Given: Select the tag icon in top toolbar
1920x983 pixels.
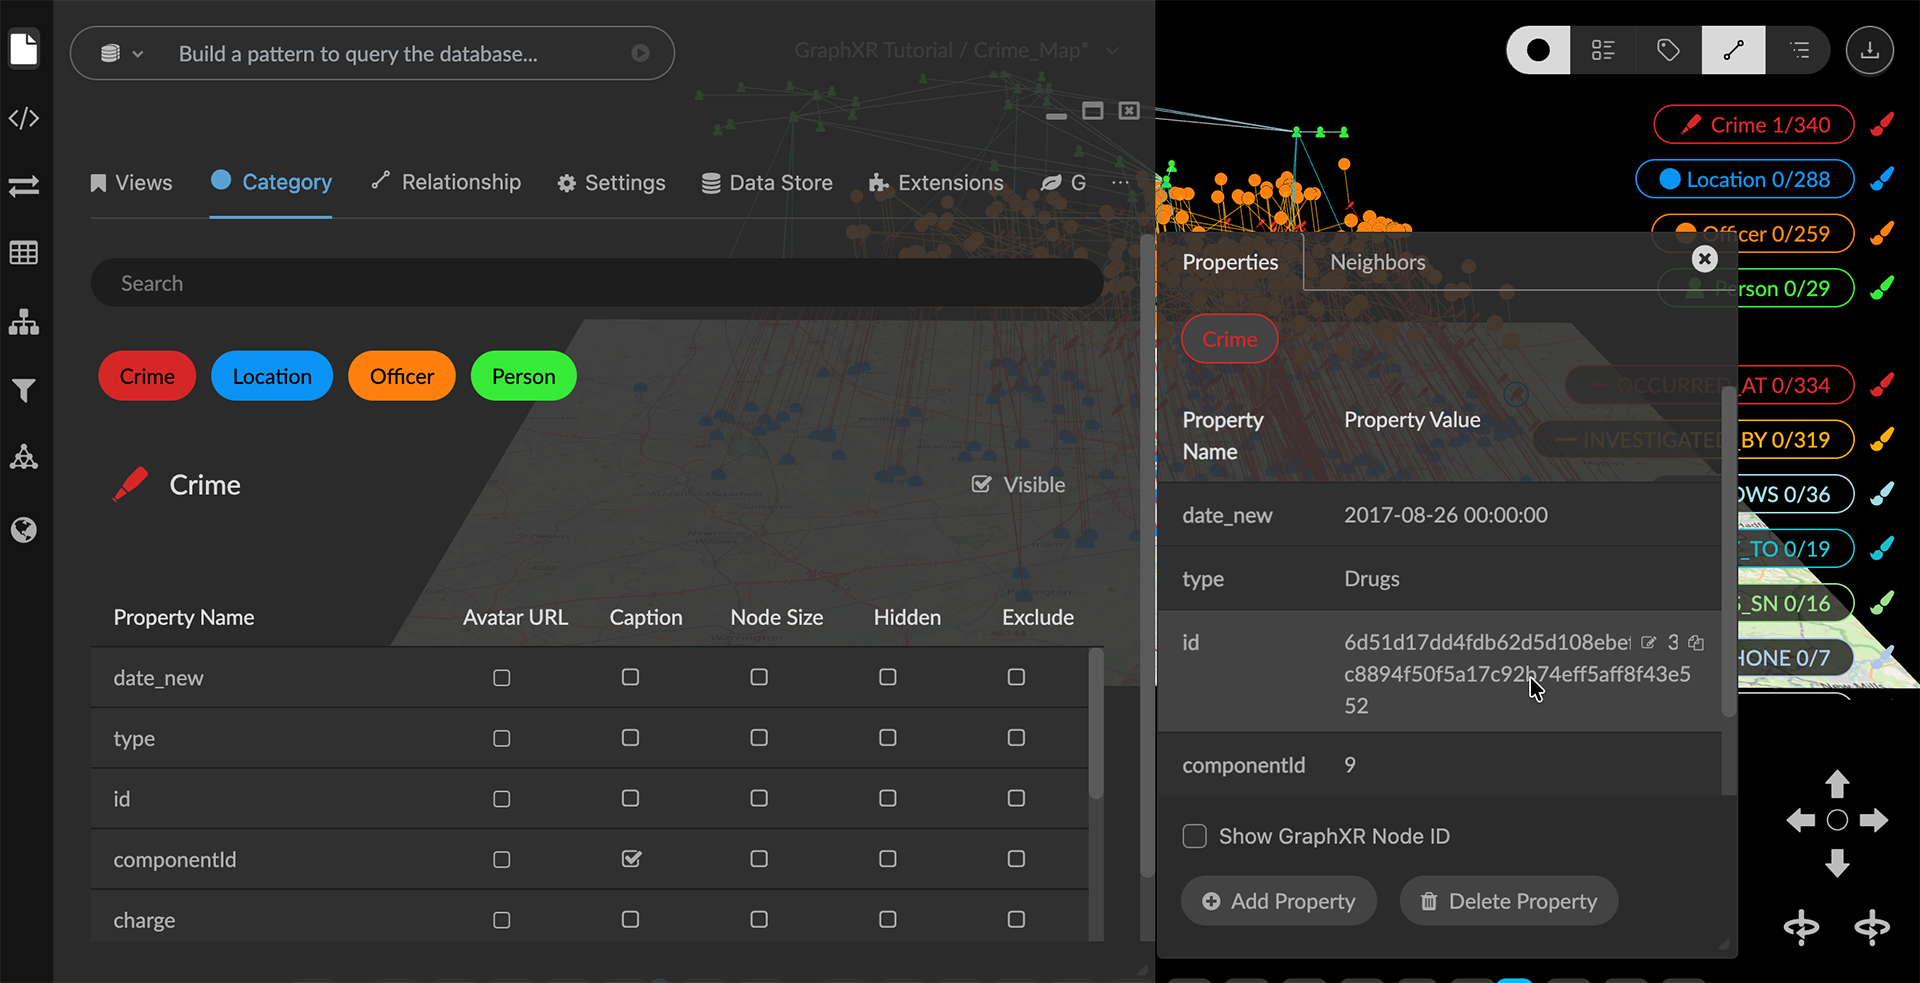Looking at the screenshot, I should (x=1667, y=50).
